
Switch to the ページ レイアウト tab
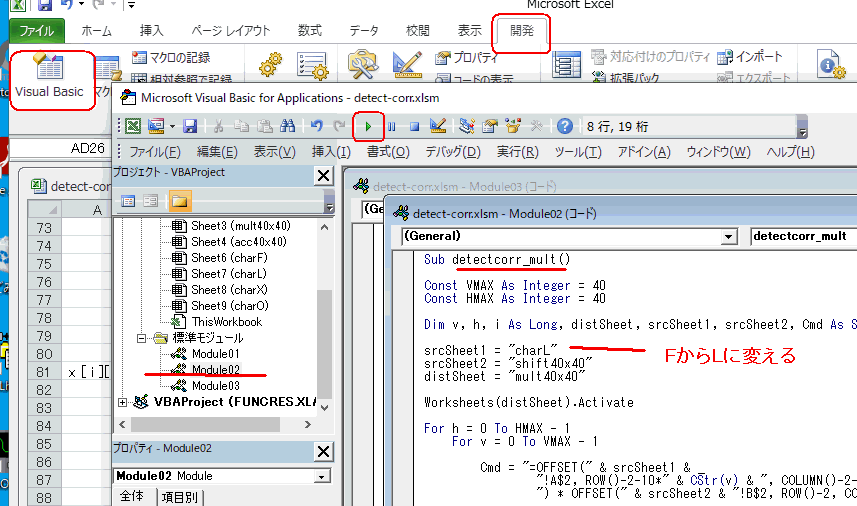point(231,31)
